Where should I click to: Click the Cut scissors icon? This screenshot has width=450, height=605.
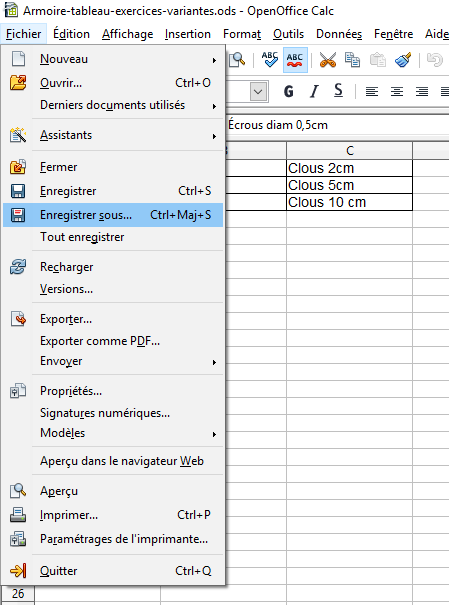(328, 60)
